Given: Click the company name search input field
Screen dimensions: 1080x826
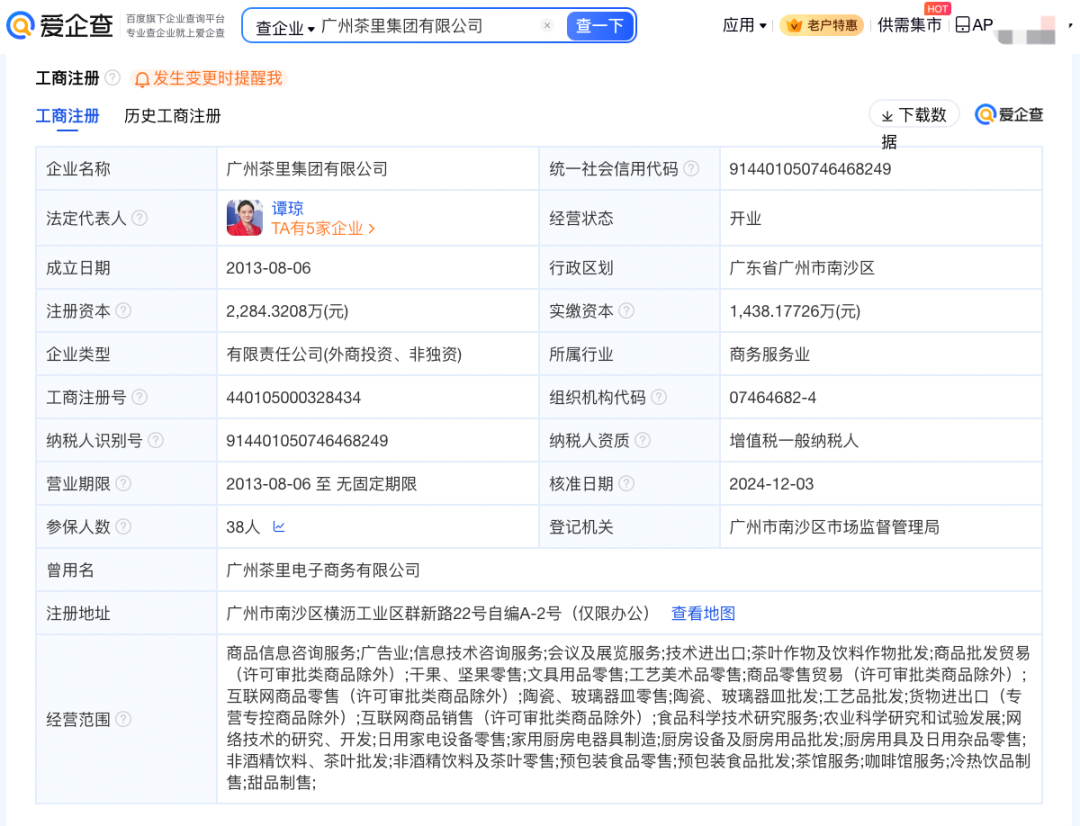Looking at the screenshot, I should [x=430, y=26].
